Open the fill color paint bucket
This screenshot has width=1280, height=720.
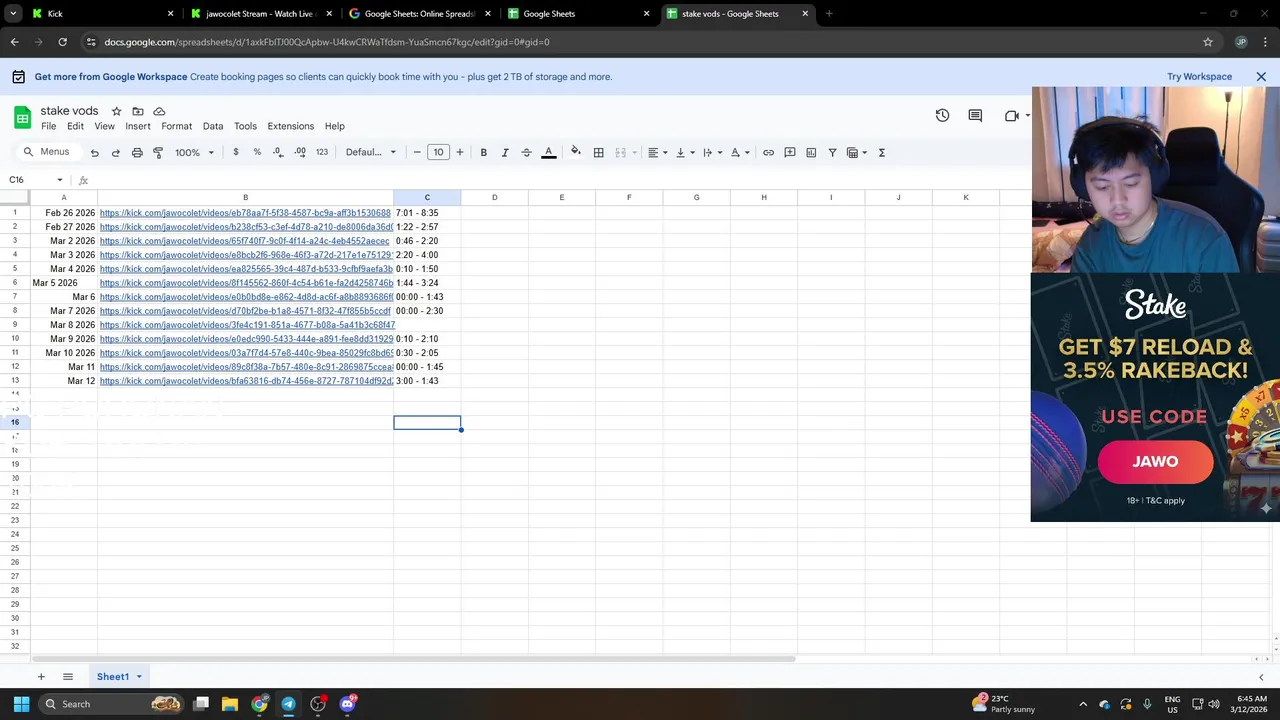pyautogui.click(x=575, y=152)
